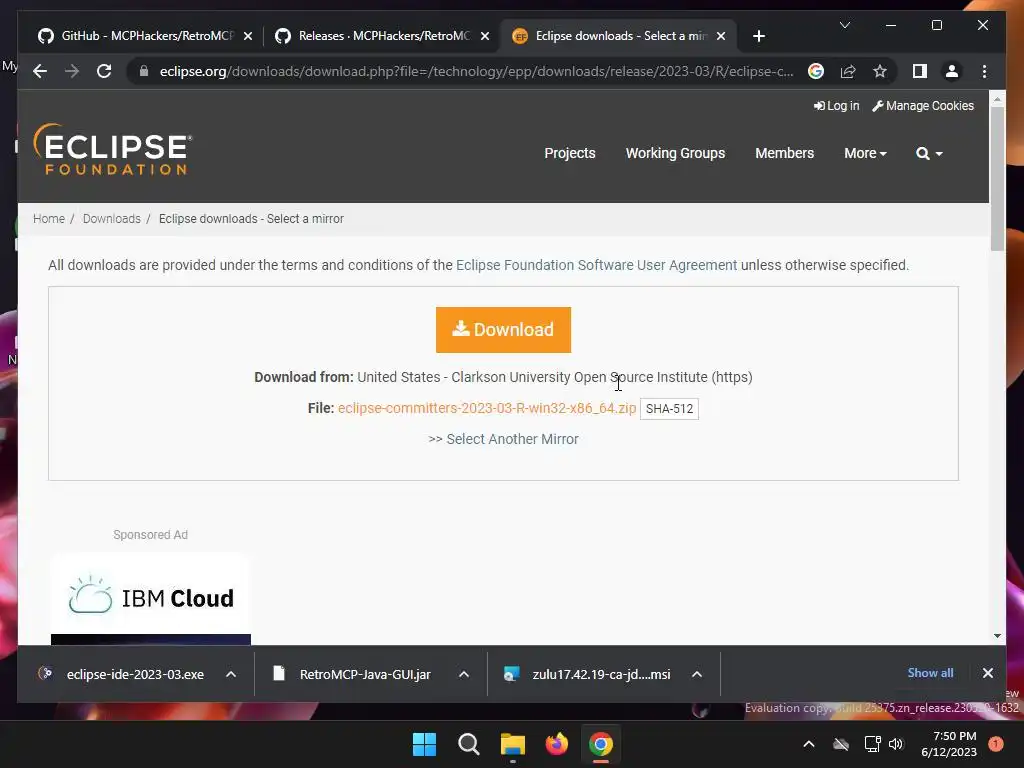
Task: Click the OneDrive cloud tray icon
Action: click(x=841, y=744)
